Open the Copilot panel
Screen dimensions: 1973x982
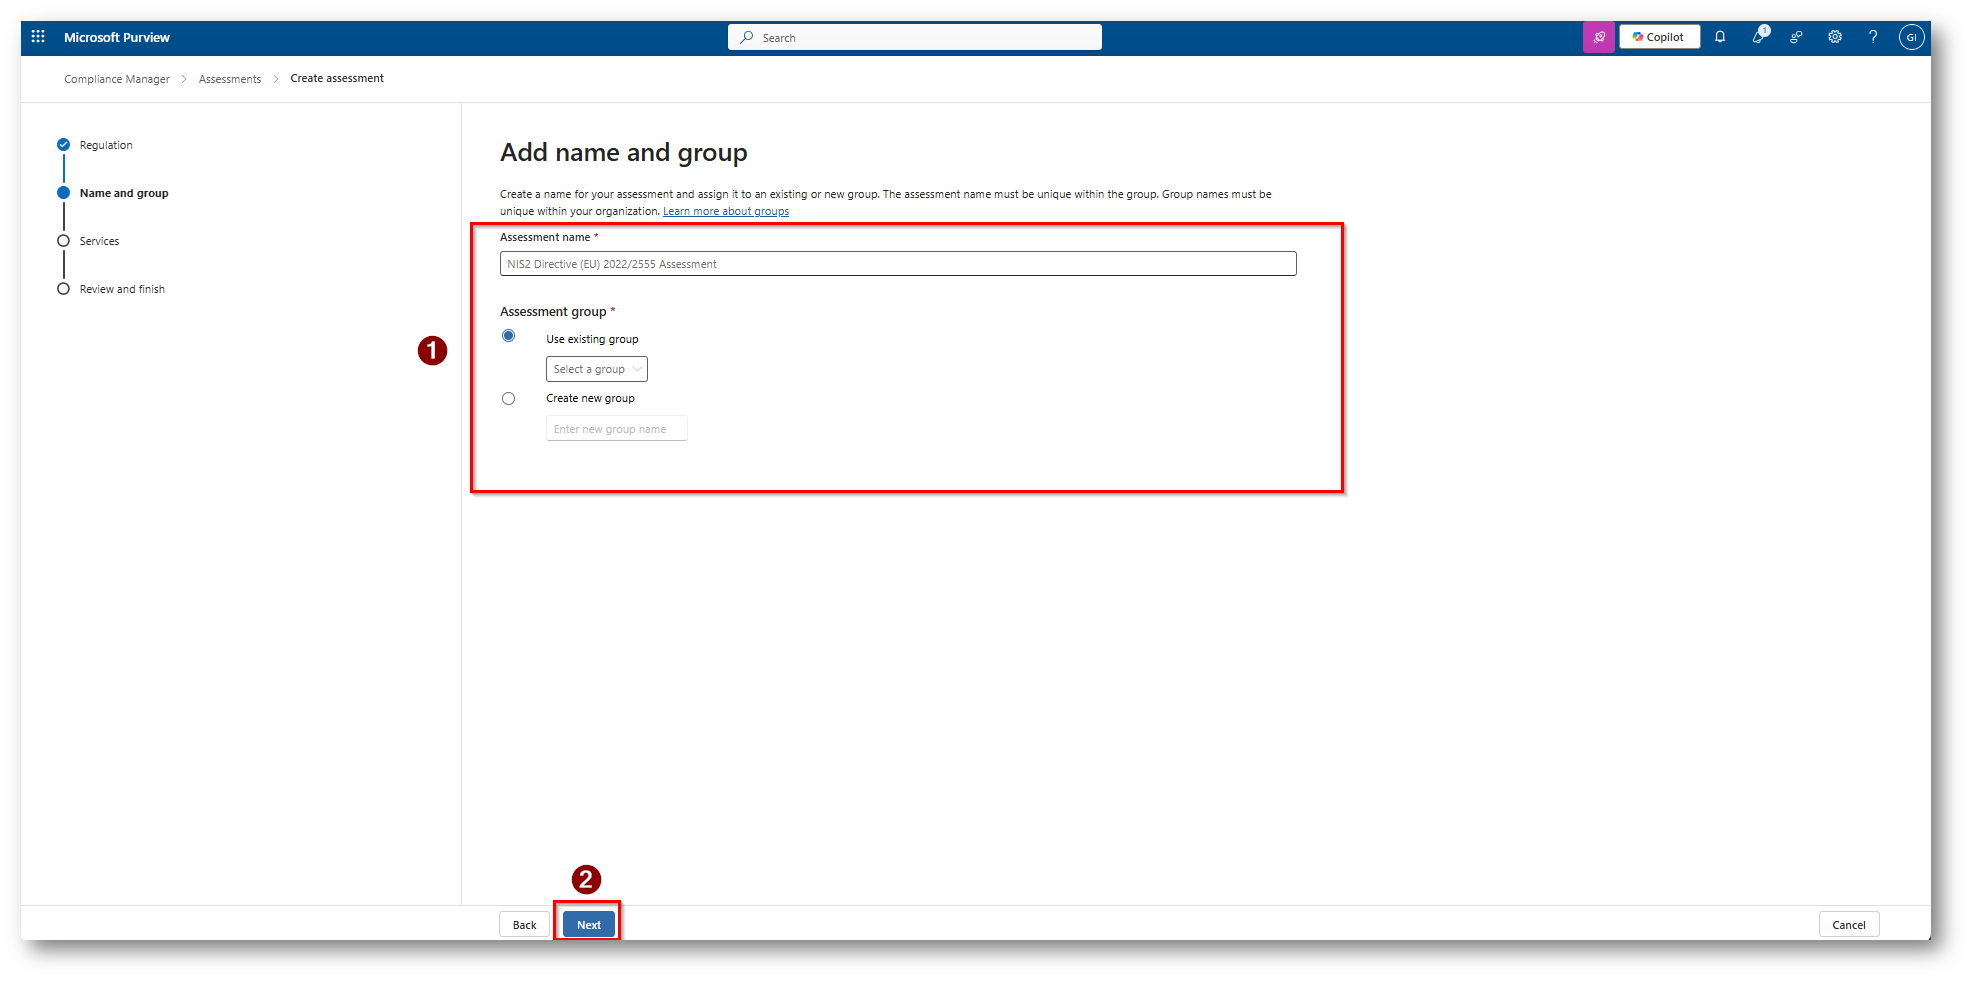pyautogui.click(x=1659, y=37)
